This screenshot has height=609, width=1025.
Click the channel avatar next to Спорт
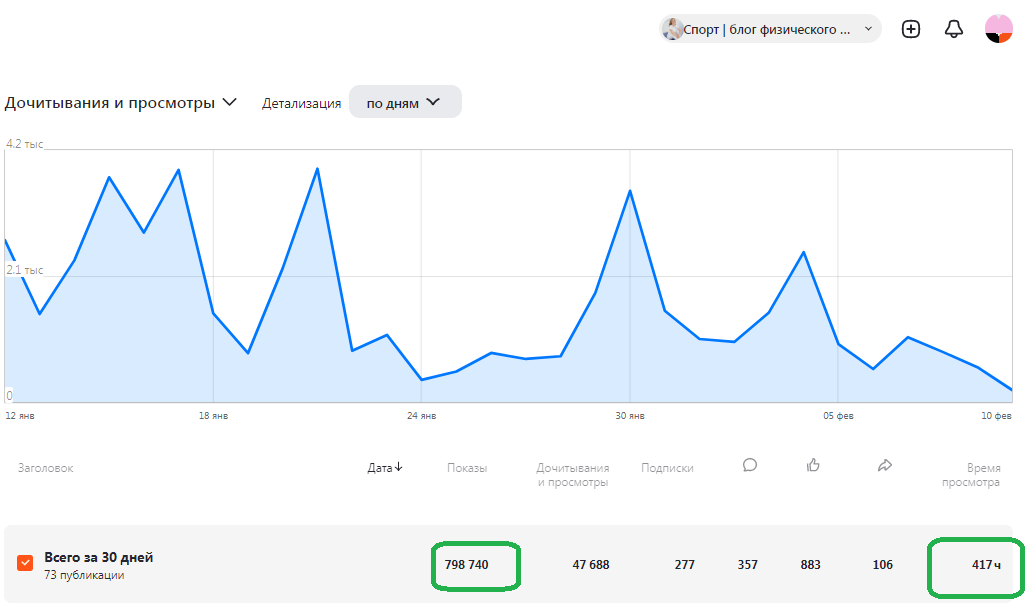click(x=673, y=29)
